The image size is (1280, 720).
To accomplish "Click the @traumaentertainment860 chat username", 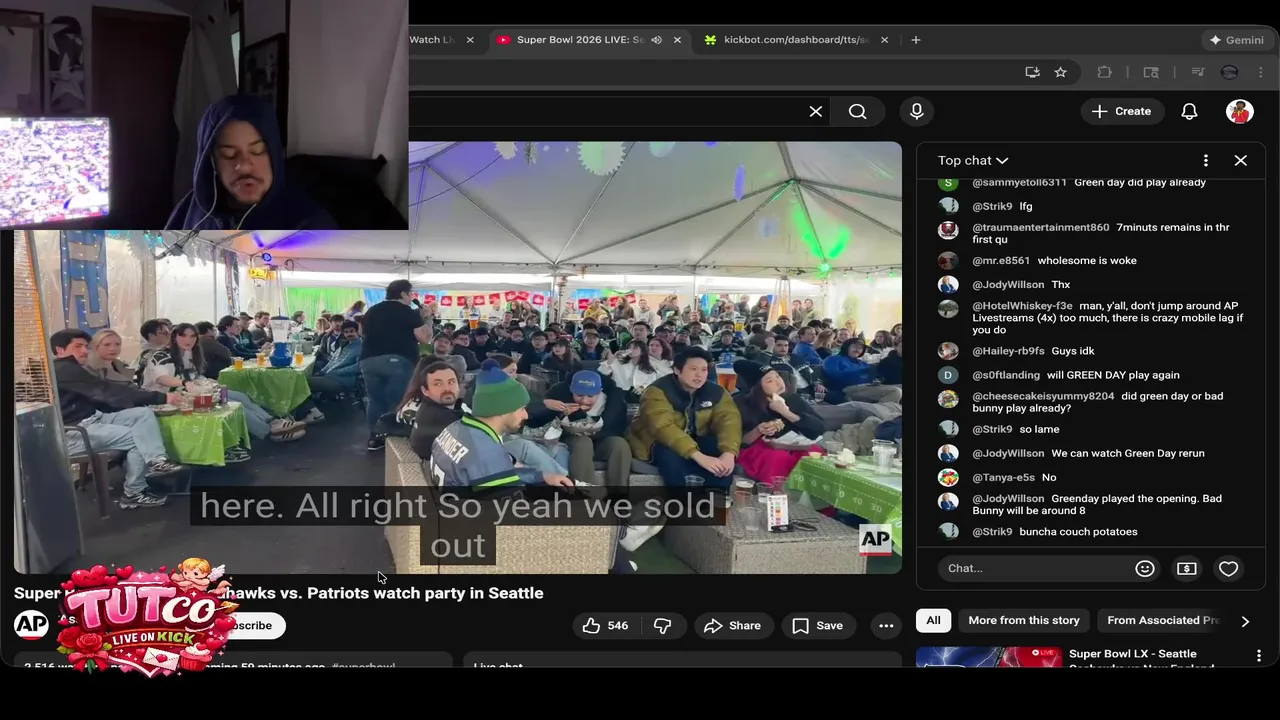I will [x=1041, y=227].
